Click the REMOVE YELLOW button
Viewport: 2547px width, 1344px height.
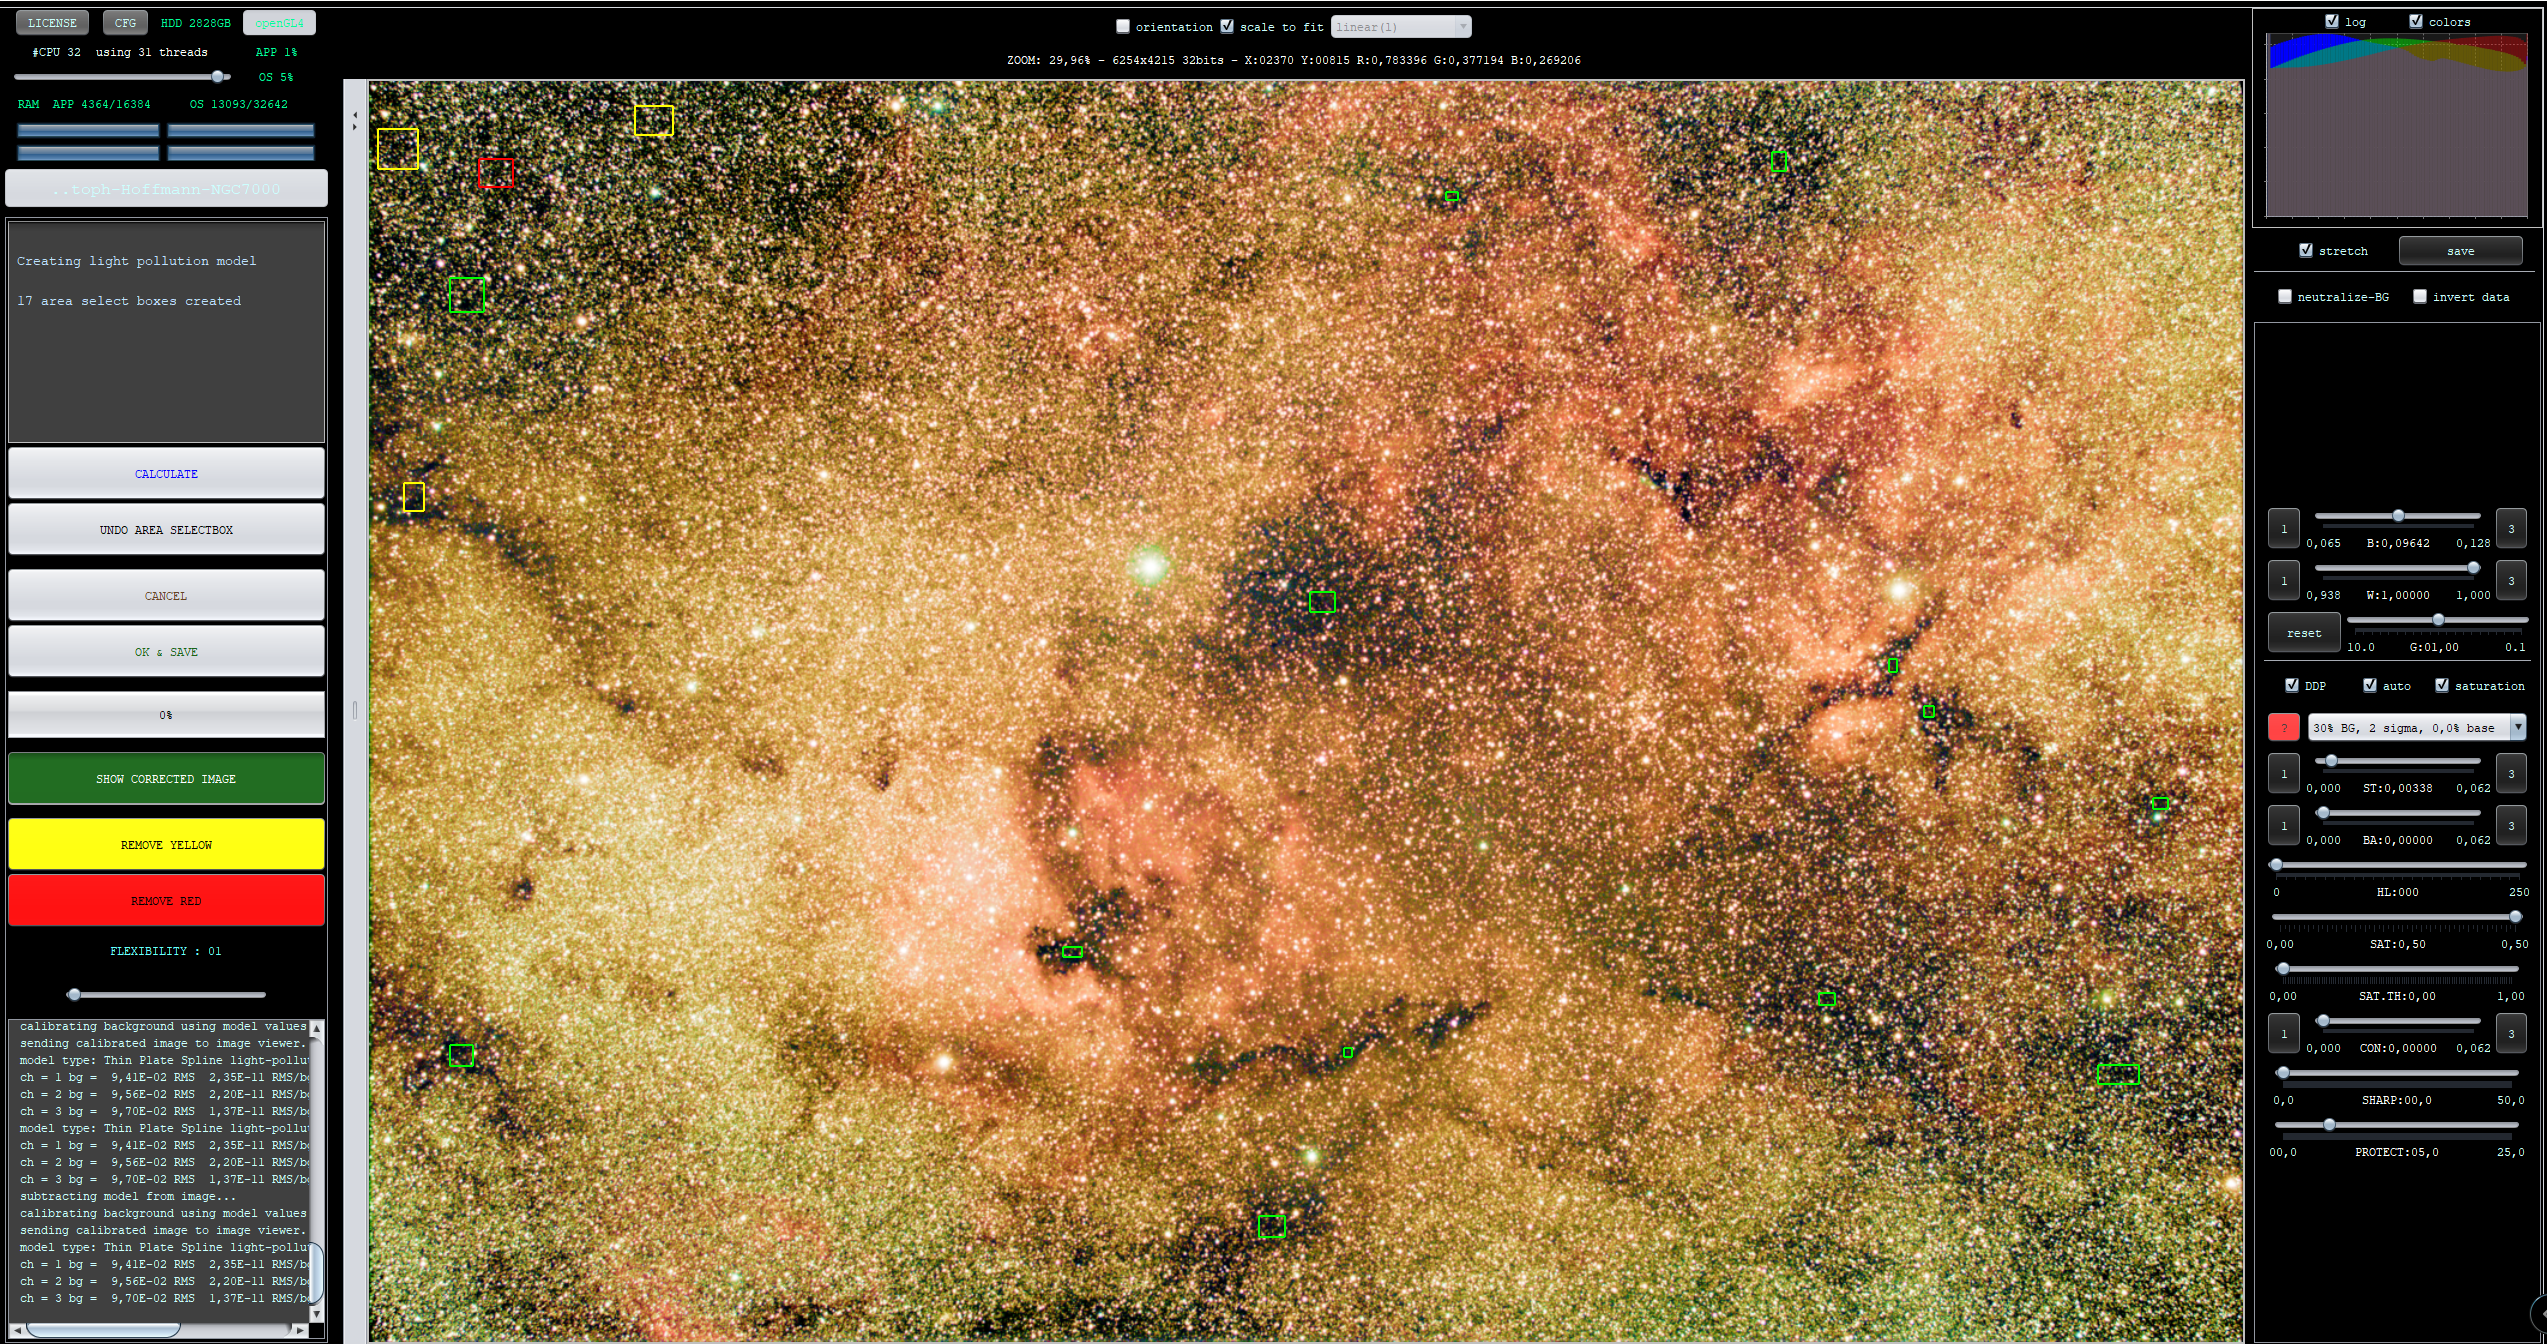(166, 845)
